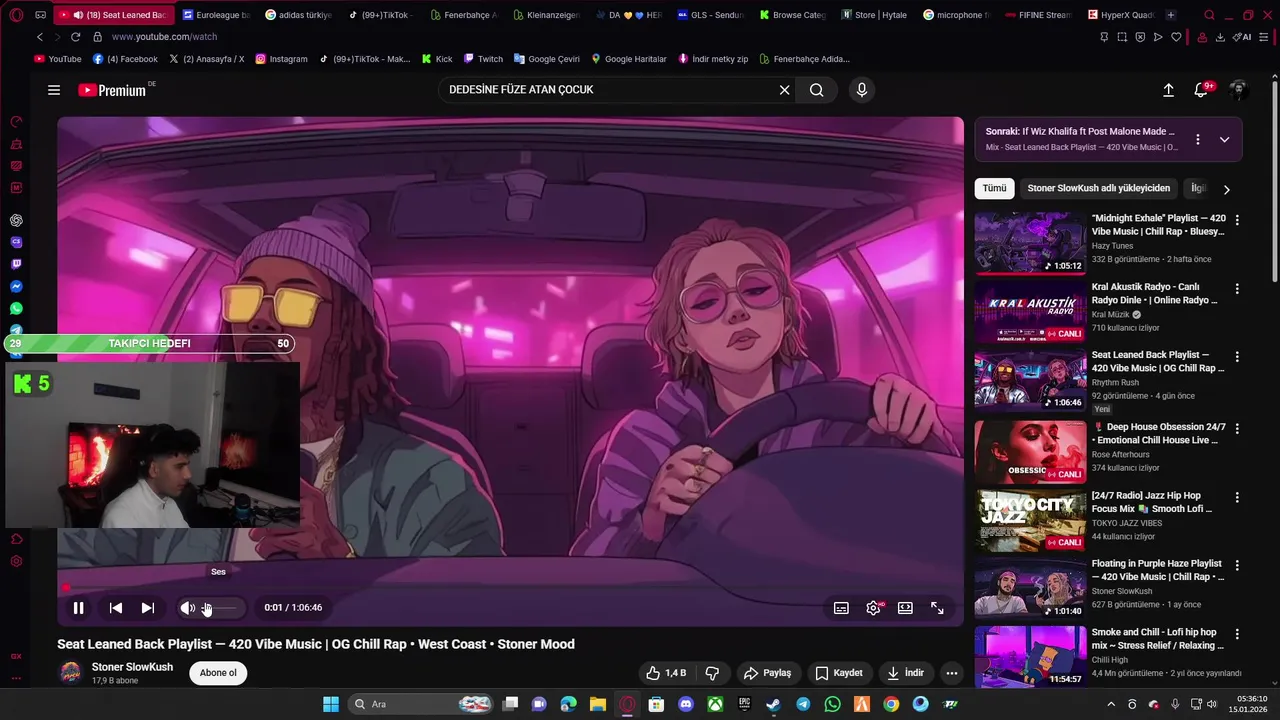Open options for Kral Akustik Radyo video

(x=1237, y=289)
